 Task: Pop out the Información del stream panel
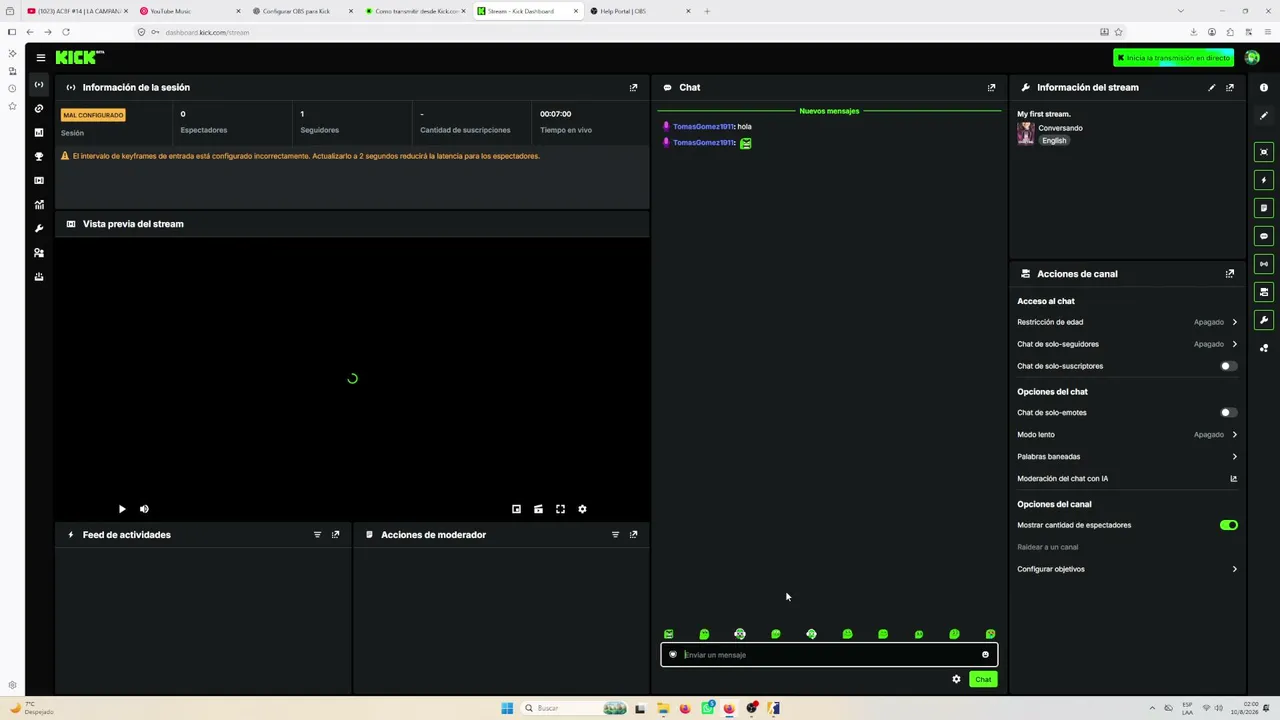1230,87
